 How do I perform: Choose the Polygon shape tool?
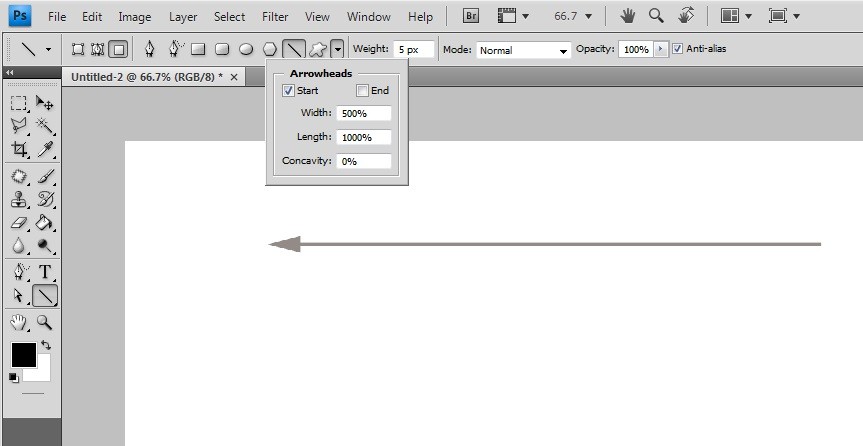click(270, 50)
